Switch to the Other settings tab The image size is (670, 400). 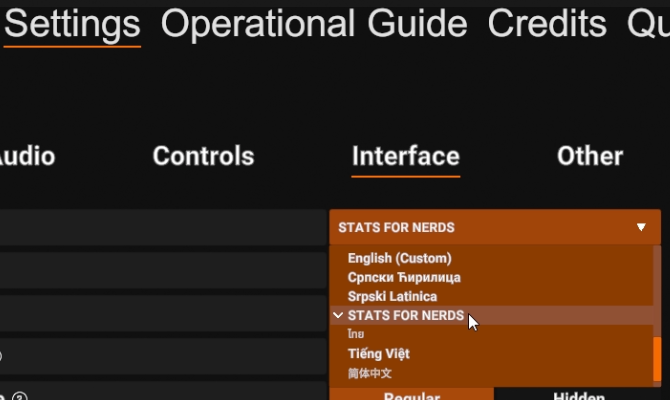point(590,156)
